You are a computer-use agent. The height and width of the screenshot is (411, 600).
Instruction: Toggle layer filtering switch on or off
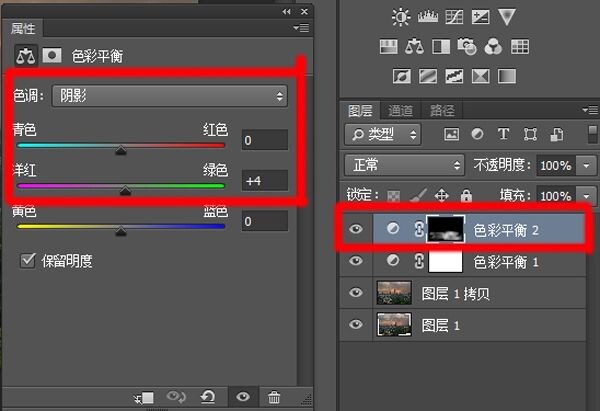(592, 135)
